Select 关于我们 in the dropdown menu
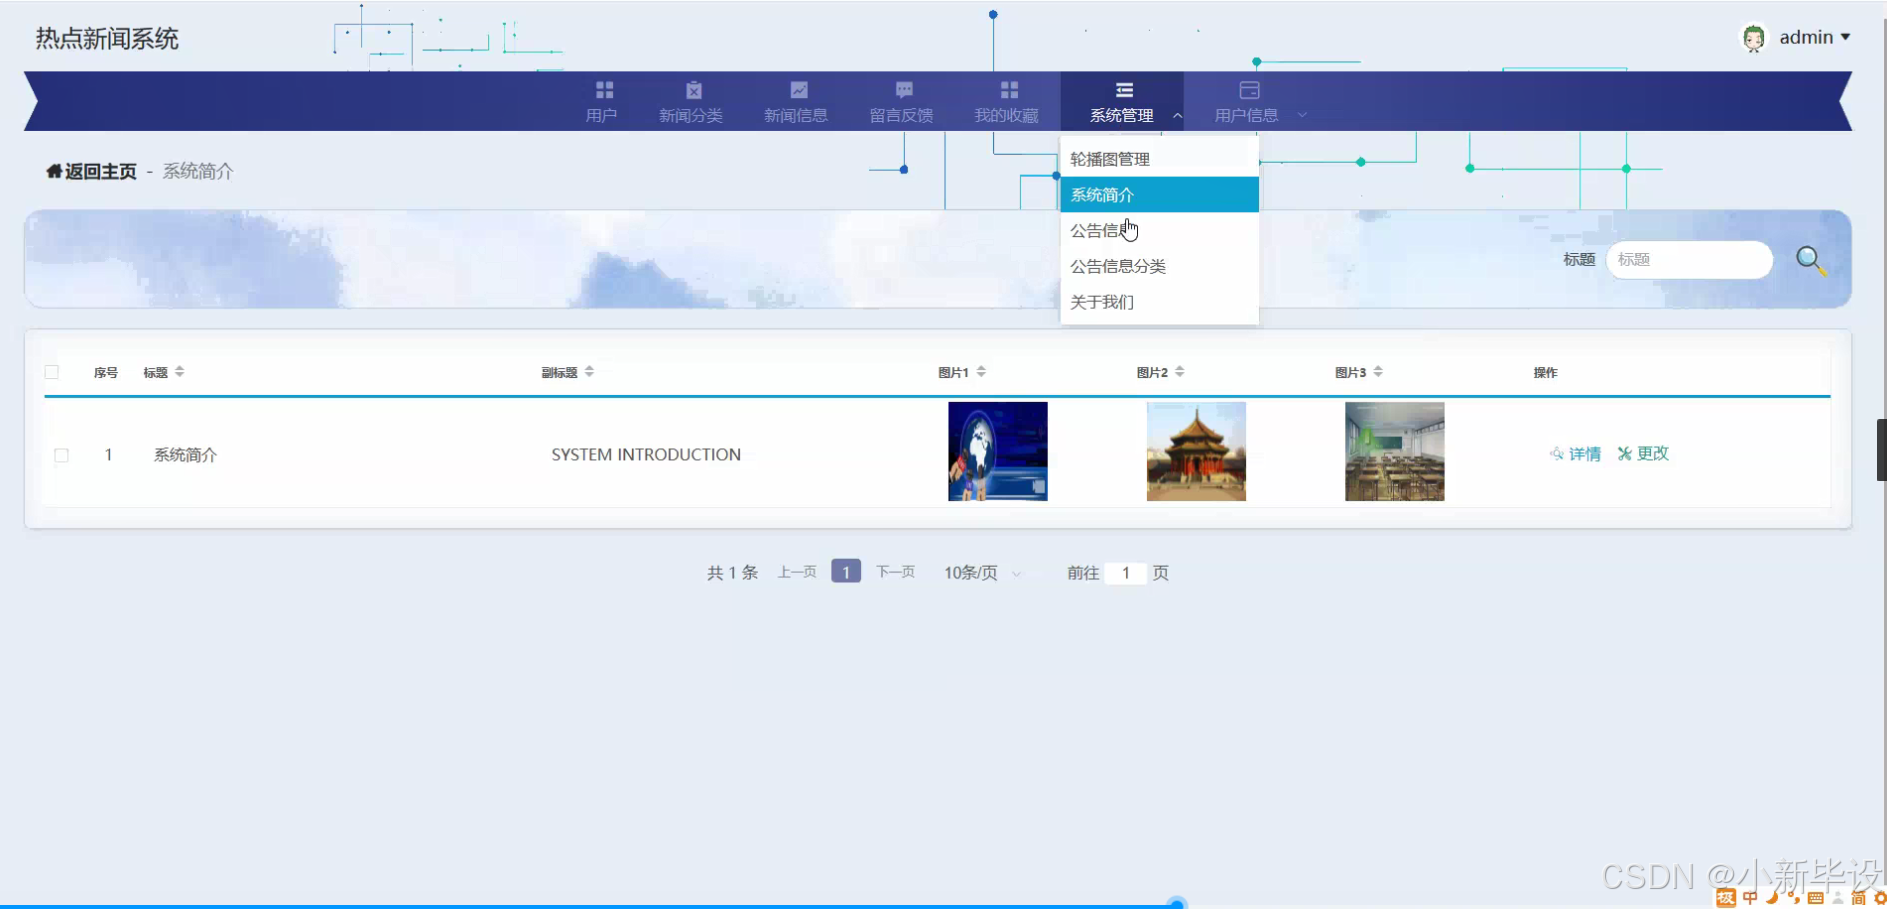 coord(1102,301)
